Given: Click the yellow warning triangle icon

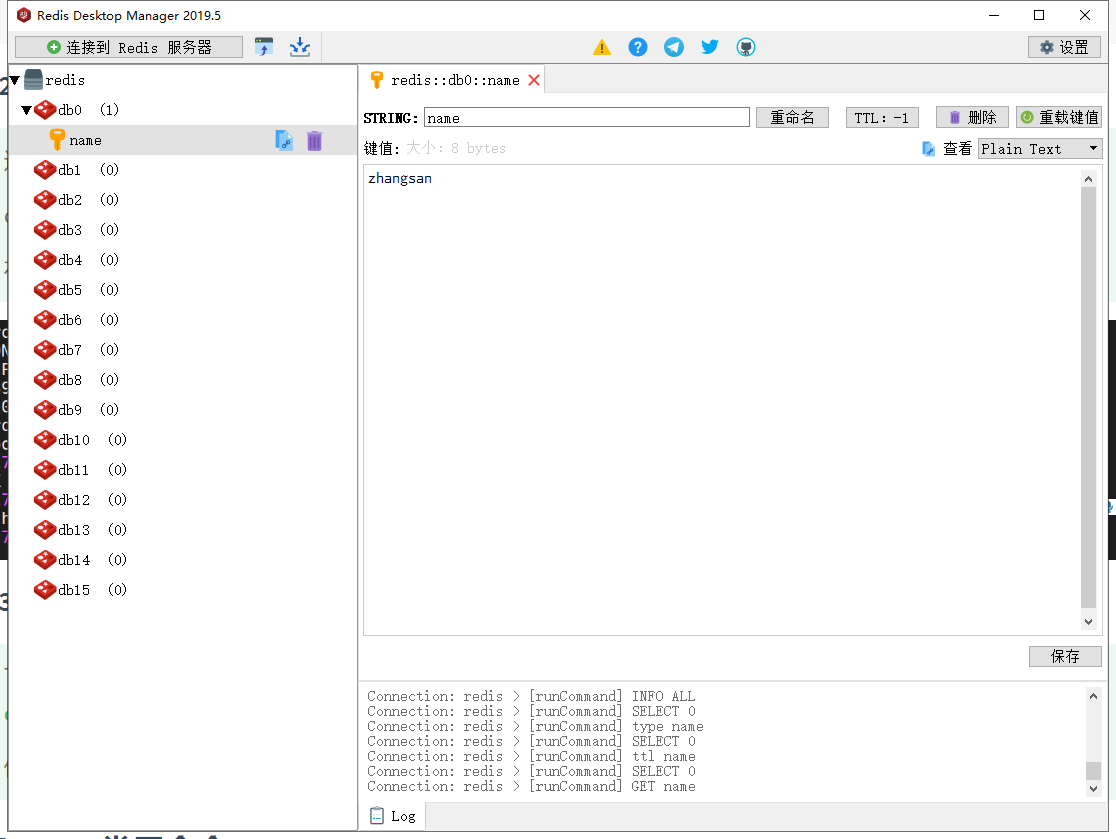Looking at the screenshot, I should [601, 46].
